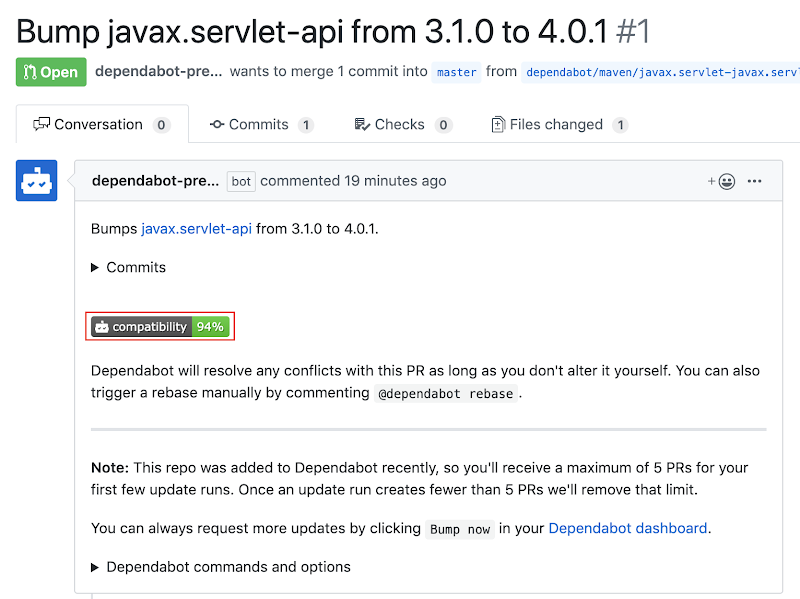This screenshot has width=800, height=599.
Task: Add a reaction with the smiley icon
Action: point(721,181)
